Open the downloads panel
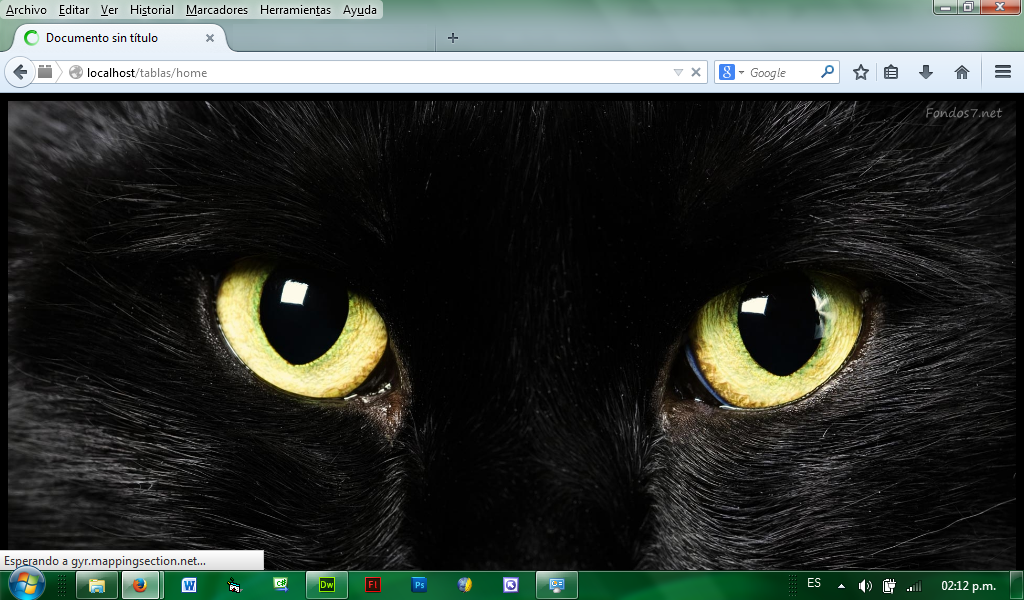Screen dimensions: 1024x600 [x=925, y=72]
